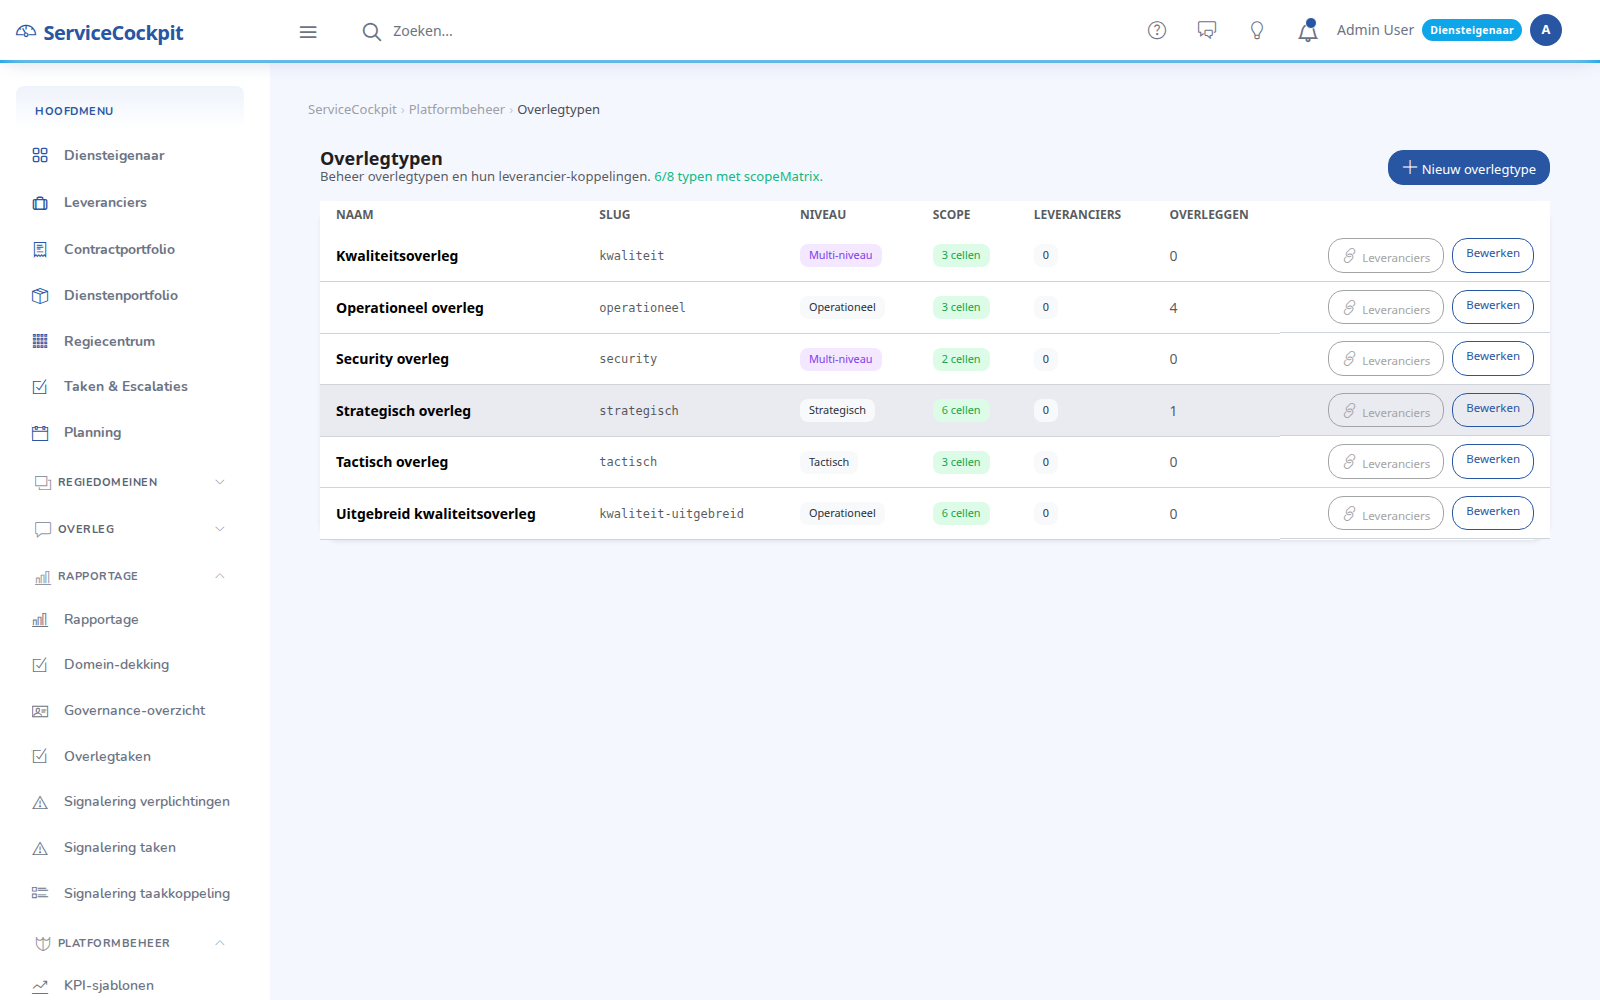
Task: Open Leveranciers for Tactisch overleg
Action: (x=1385, y=462)
